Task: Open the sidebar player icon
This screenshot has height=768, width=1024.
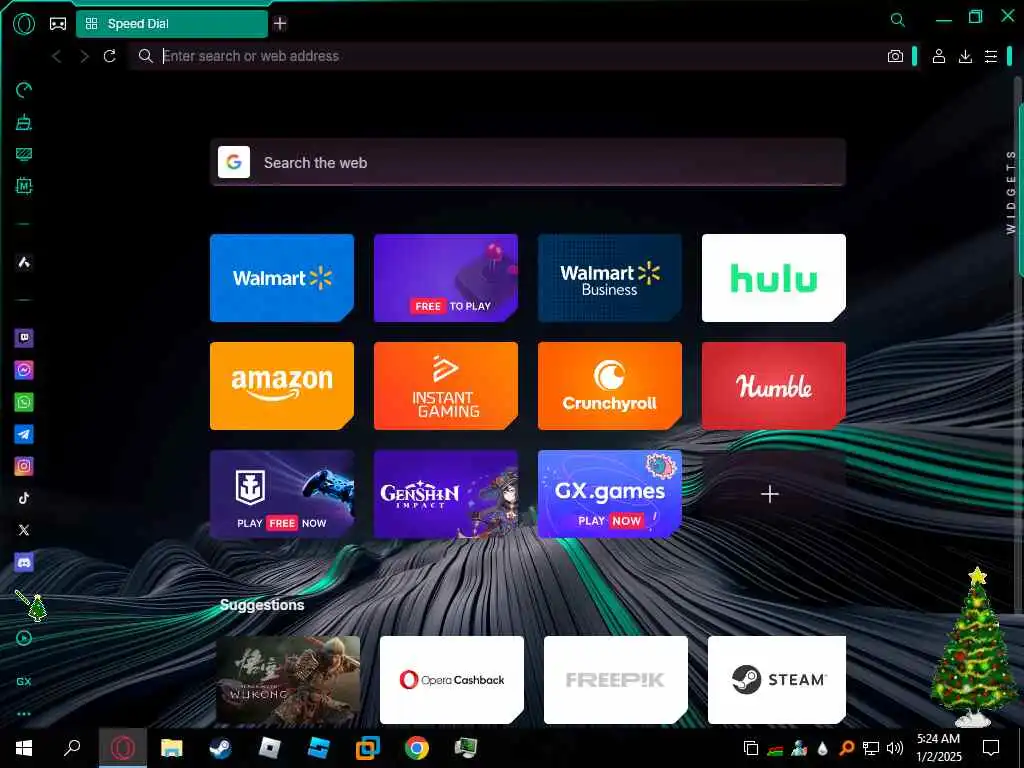Action: coord(24,638)
